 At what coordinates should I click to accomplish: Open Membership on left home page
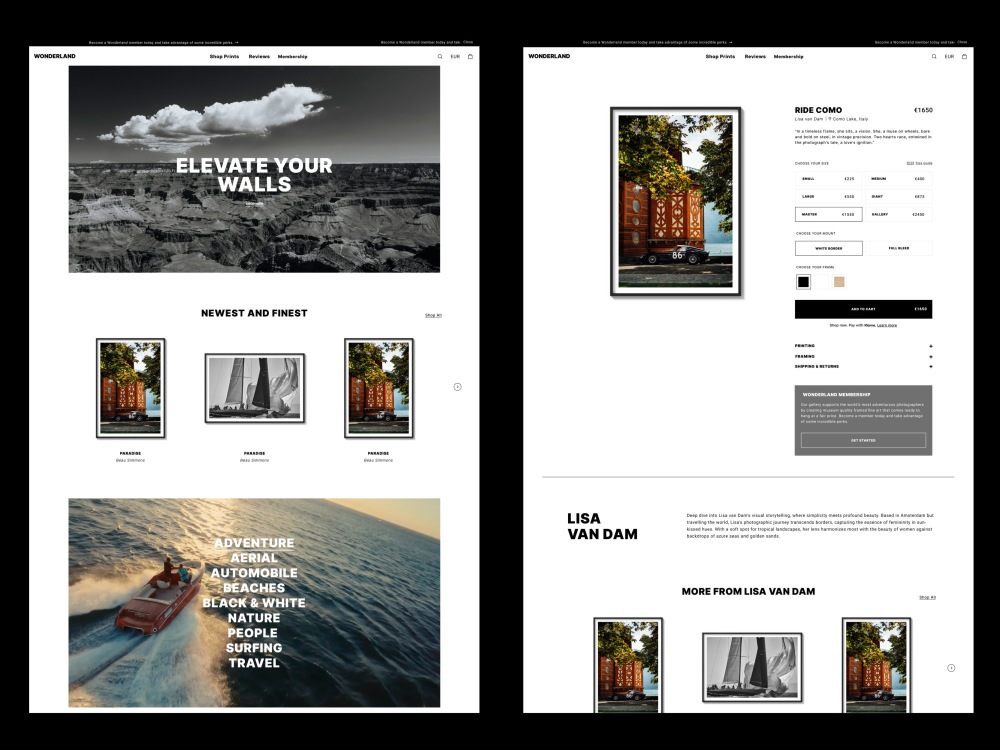tap(292, 57)
